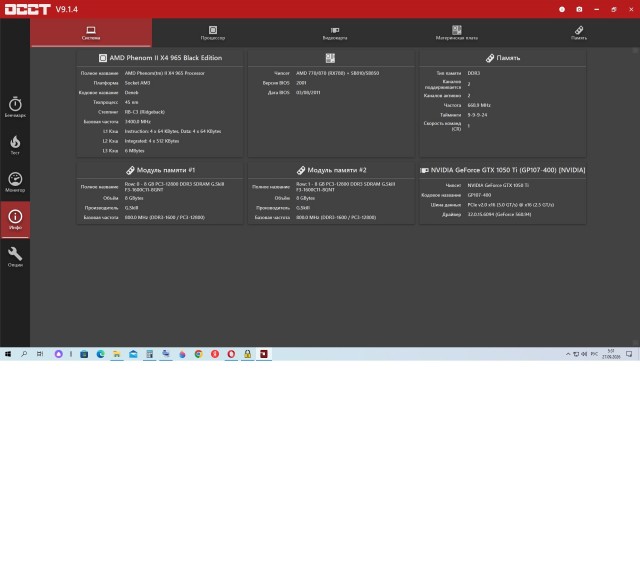Click the screenshot camera icon in title bar
Viewport: 640px width, 561px height.
[579, 9]
